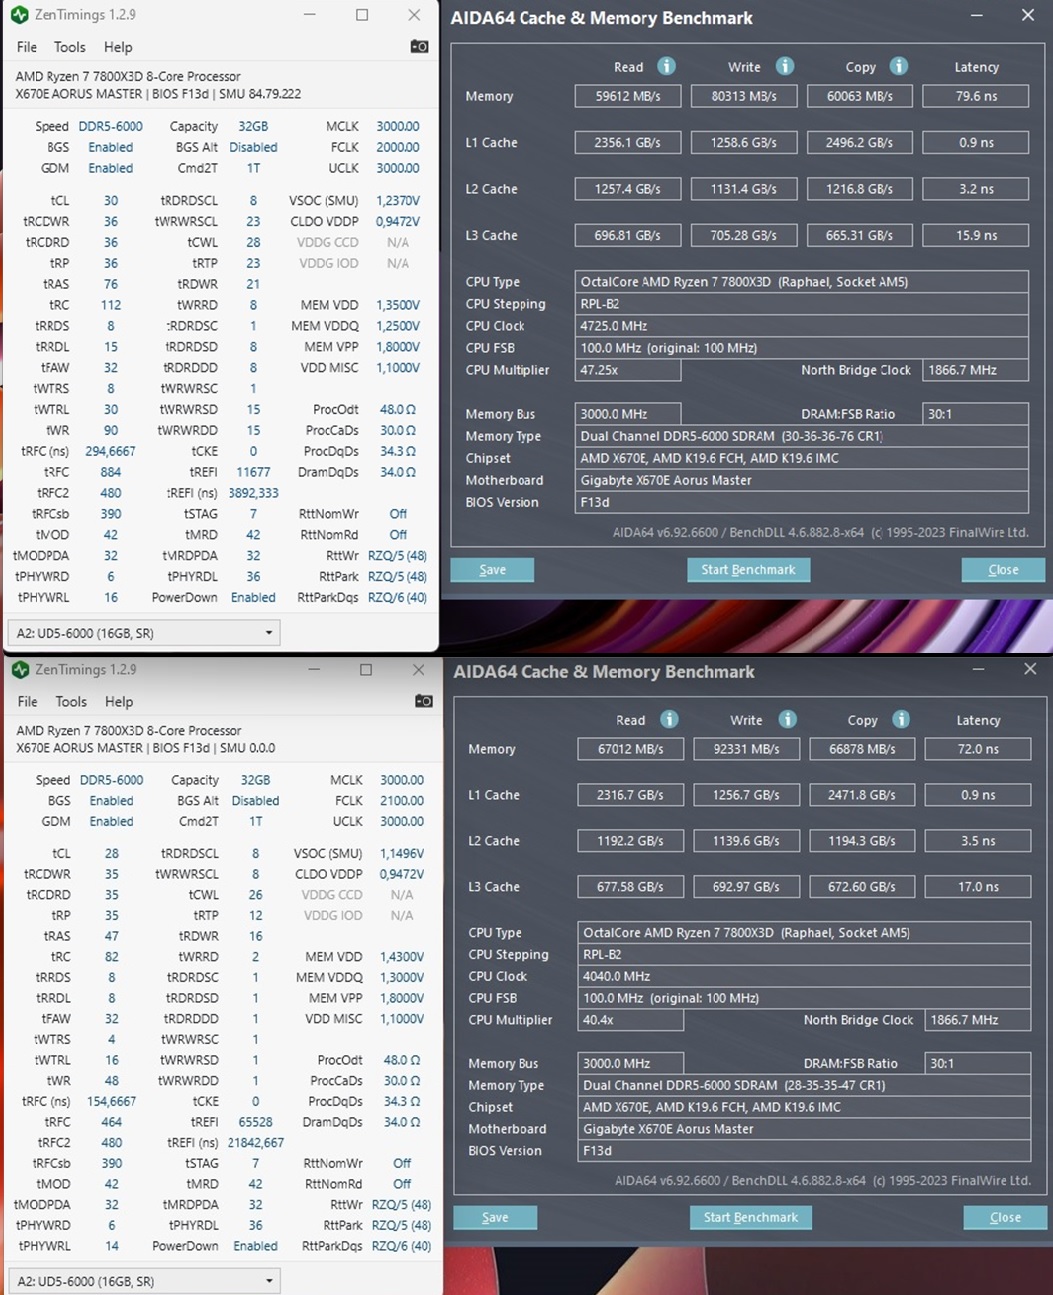Select the 67012 MB/s memory read value
Image resolution: width=1053 pixels, height=1295 pixels.
coord(631,749)
